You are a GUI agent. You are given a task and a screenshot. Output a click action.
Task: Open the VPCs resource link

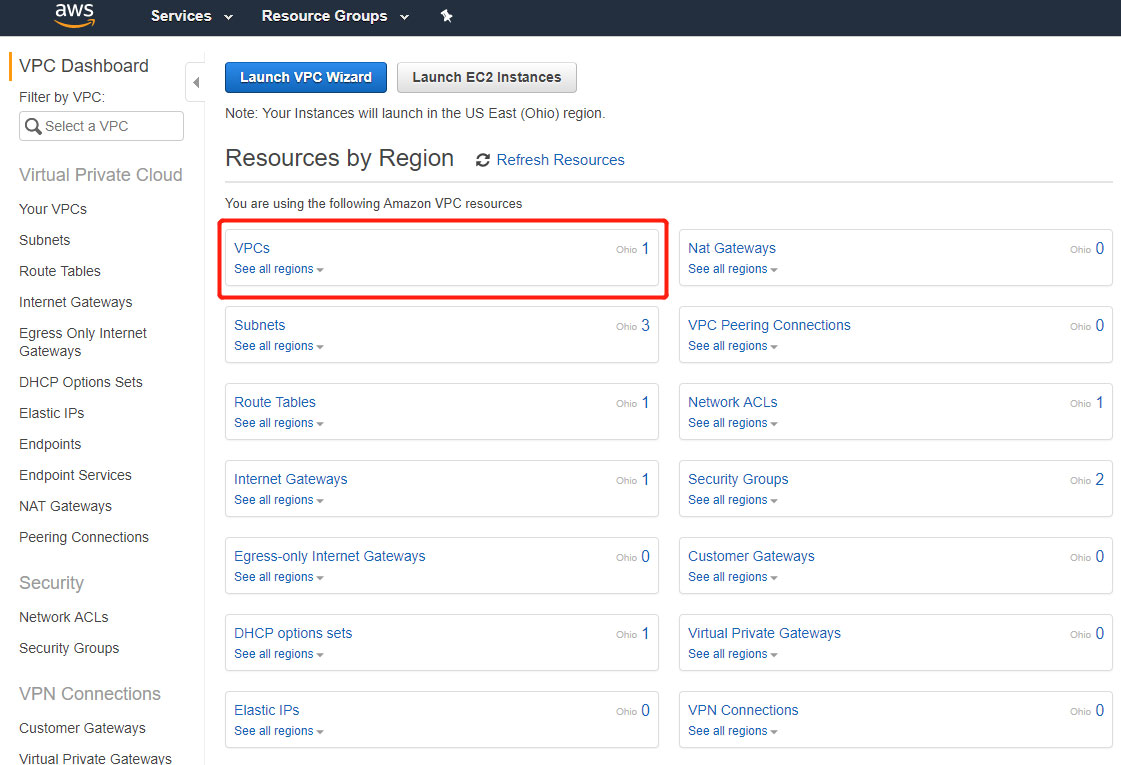point(252,248)
